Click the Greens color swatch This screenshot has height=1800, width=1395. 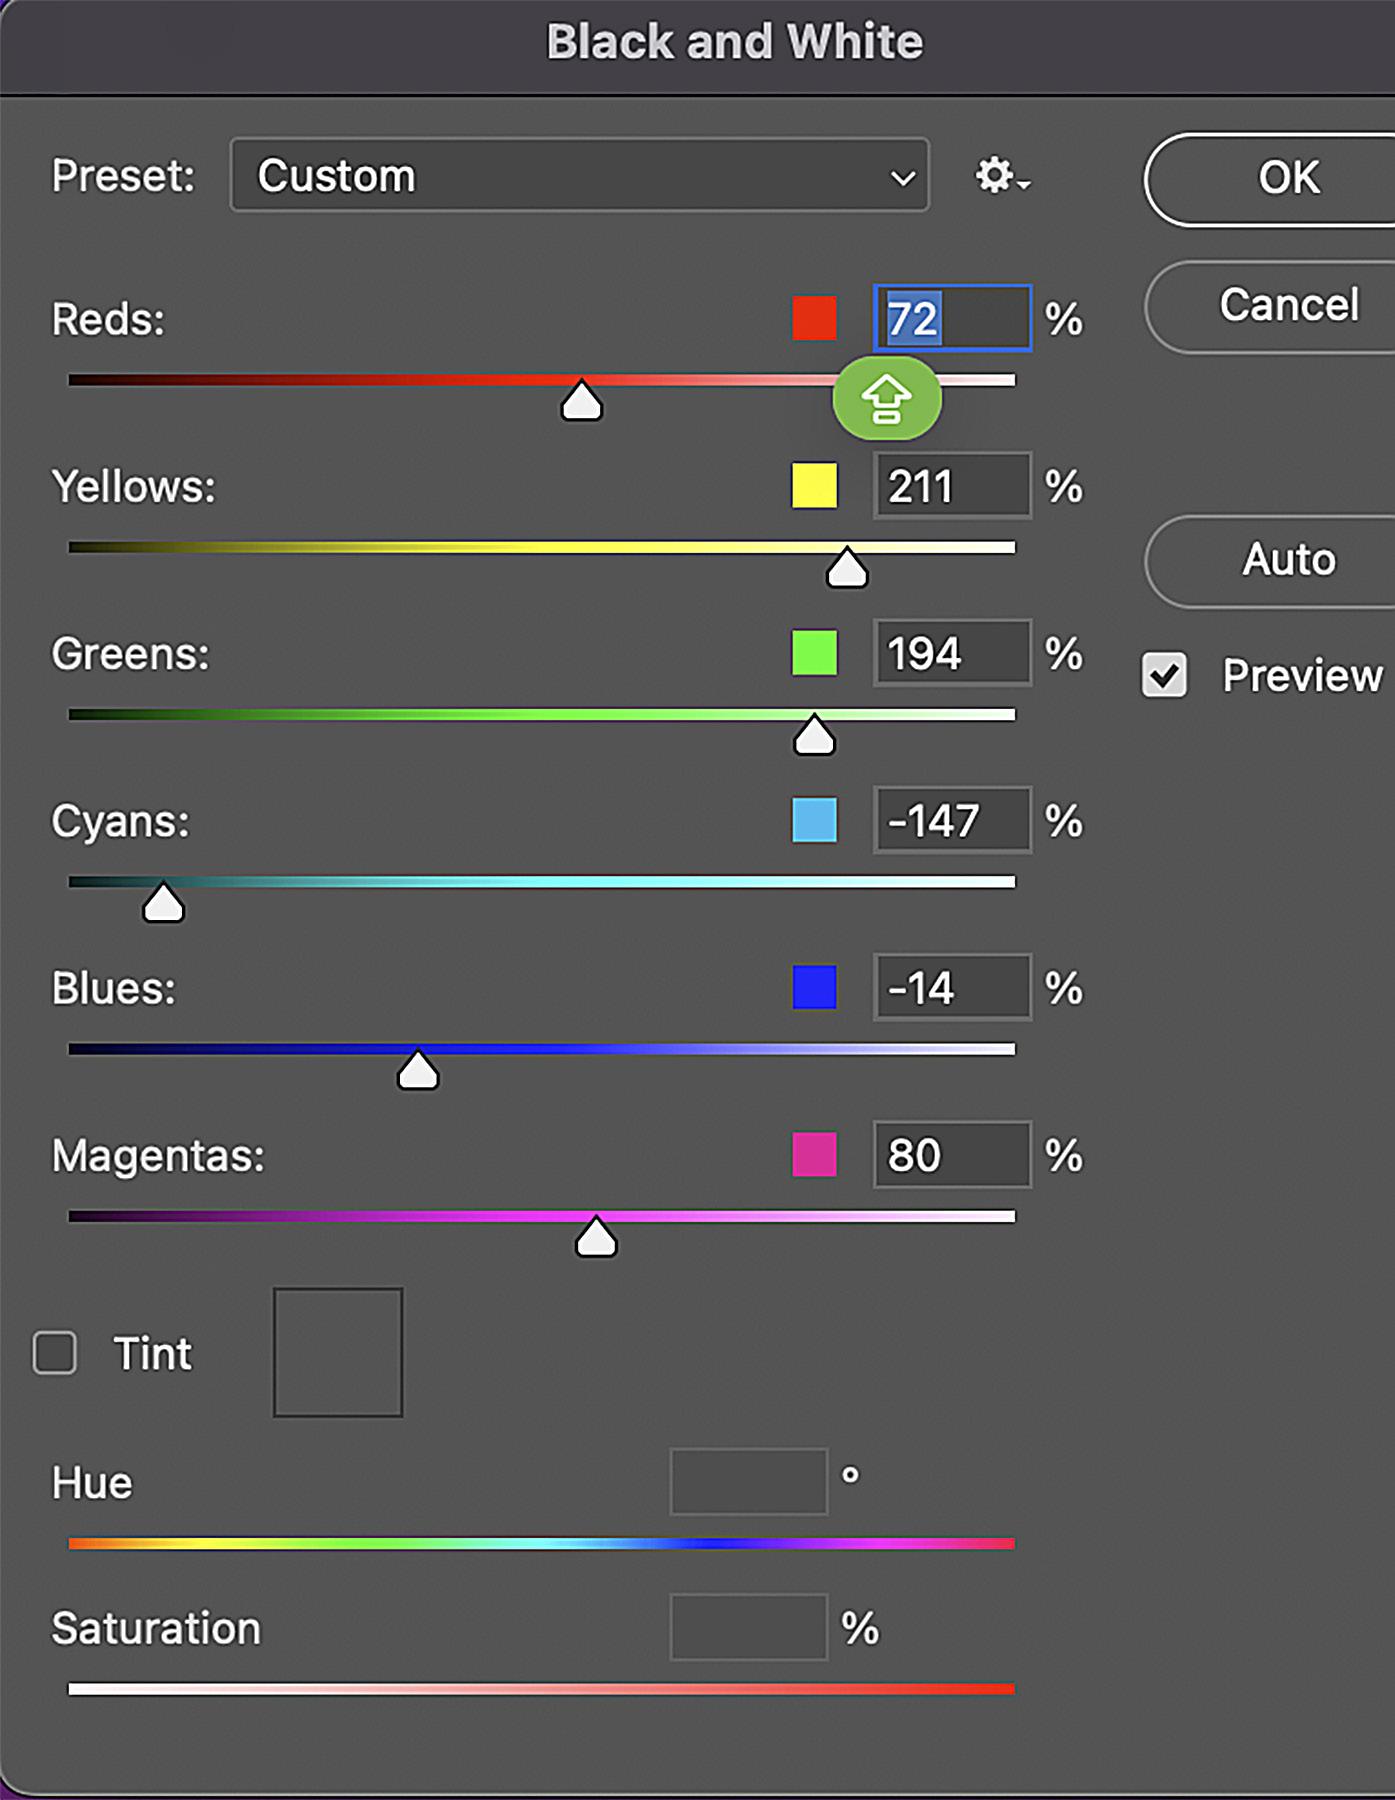tap(814, 653)
